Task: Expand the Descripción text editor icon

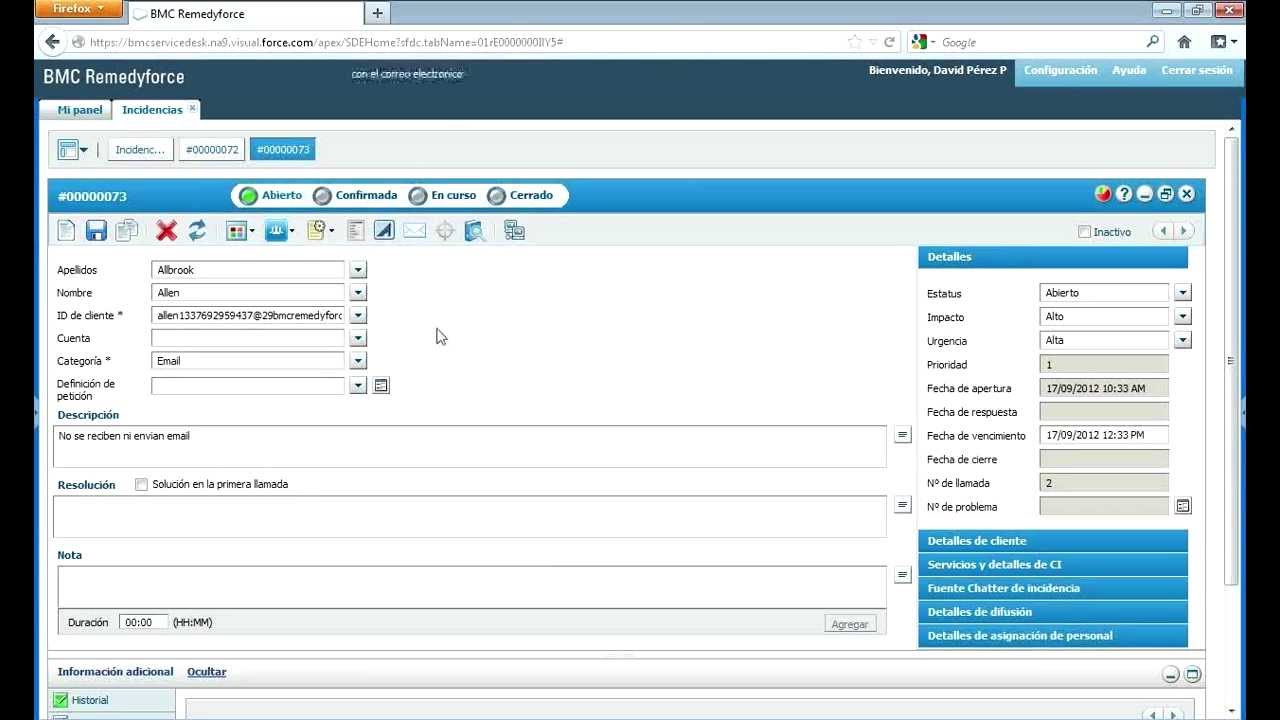Action: (903, 435)
